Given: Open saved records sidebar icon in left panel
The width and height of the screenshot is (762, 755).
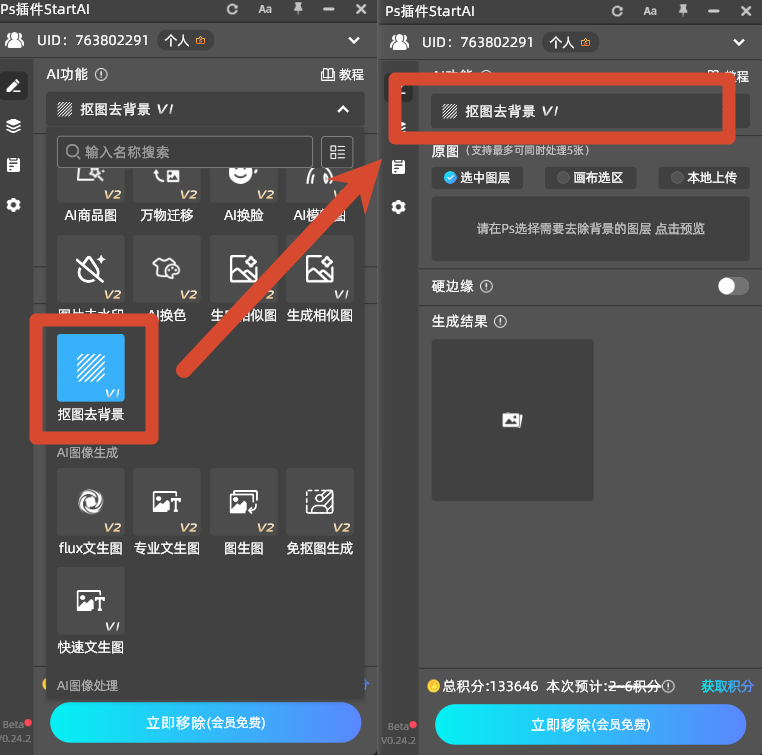Looking at the screenshot, I should [14, 165].
